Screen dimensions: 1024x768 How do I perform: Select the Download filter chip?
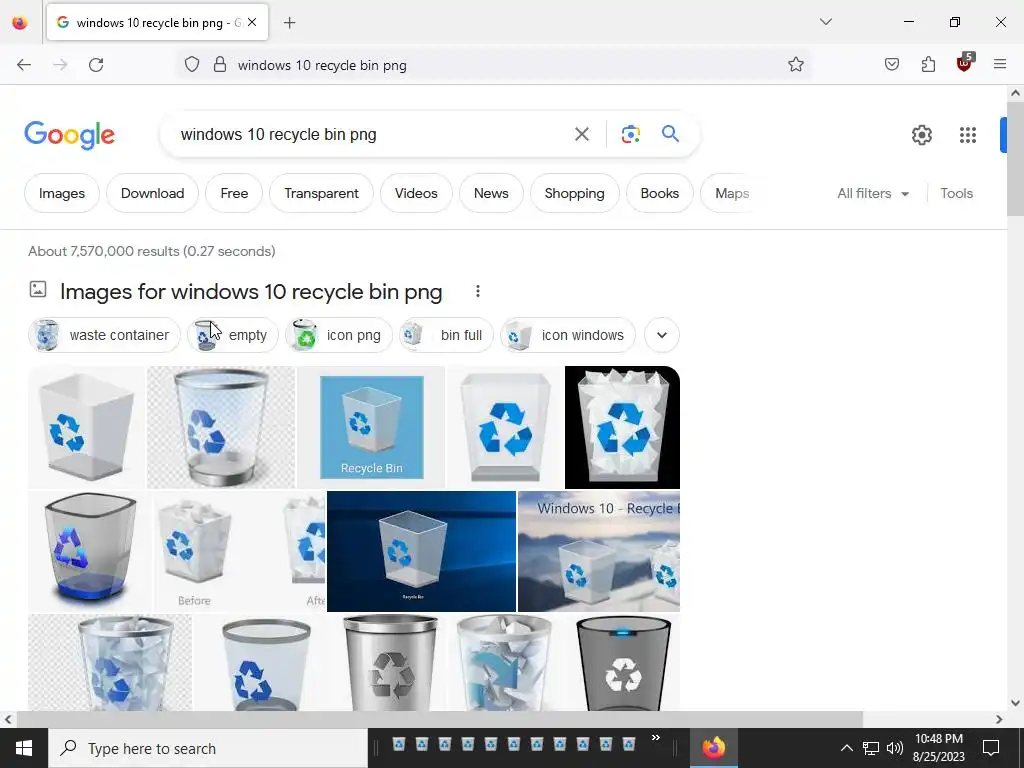tap(152, 193)
